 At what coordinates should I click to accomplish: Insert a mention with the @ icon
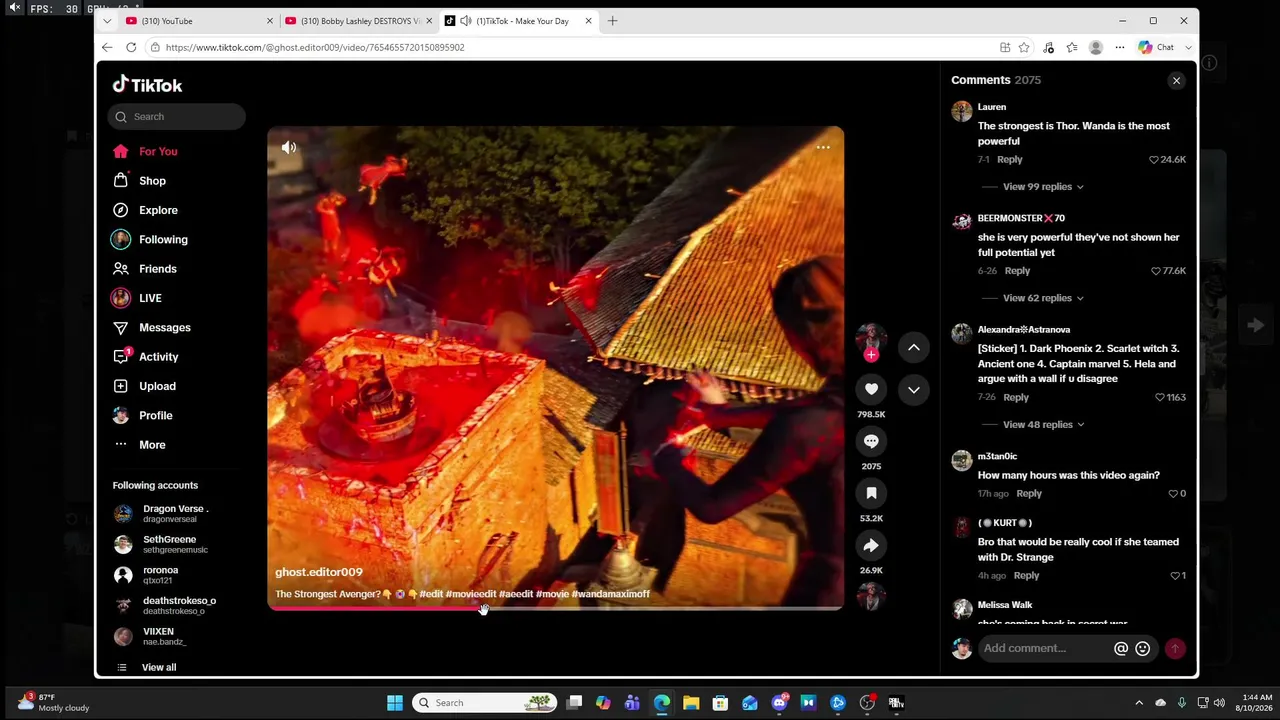(x=1121, y=649)
